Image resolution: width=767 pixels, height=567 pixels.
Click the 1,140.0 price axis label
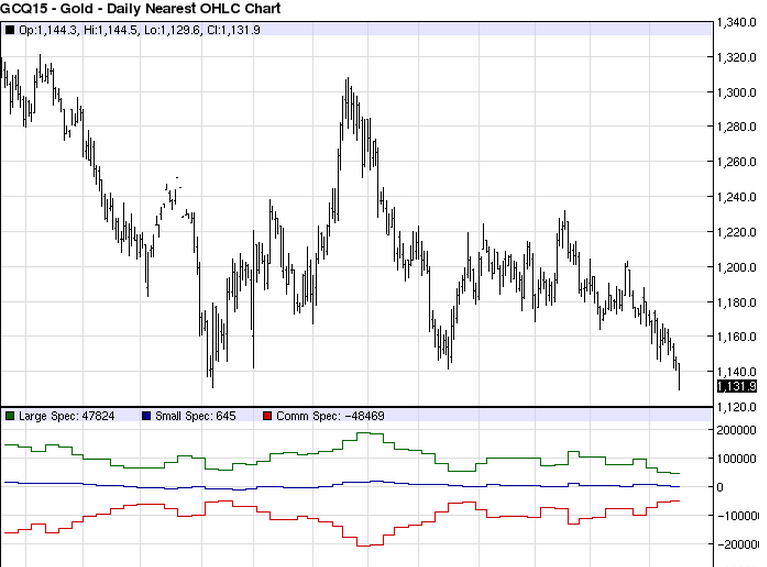click(x=737, y=372)
